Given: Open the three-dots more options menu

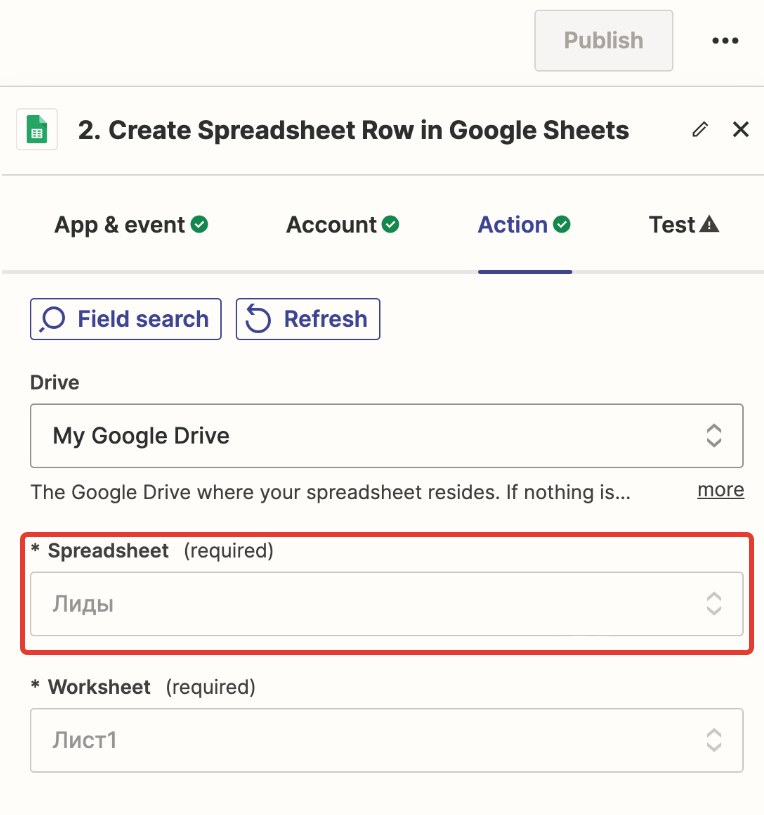Looking at the screenshot, I should [725, 41].
